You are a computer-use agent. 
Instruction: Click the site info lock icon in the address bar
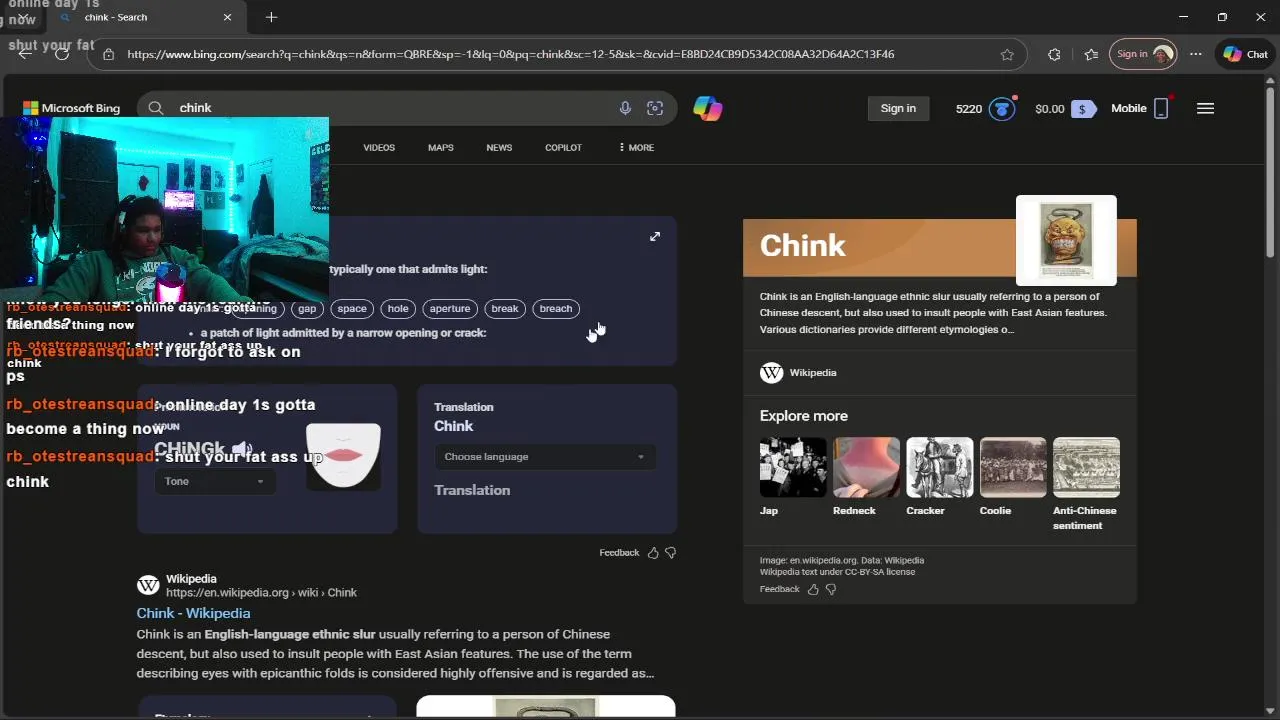[x=108, y=54]
